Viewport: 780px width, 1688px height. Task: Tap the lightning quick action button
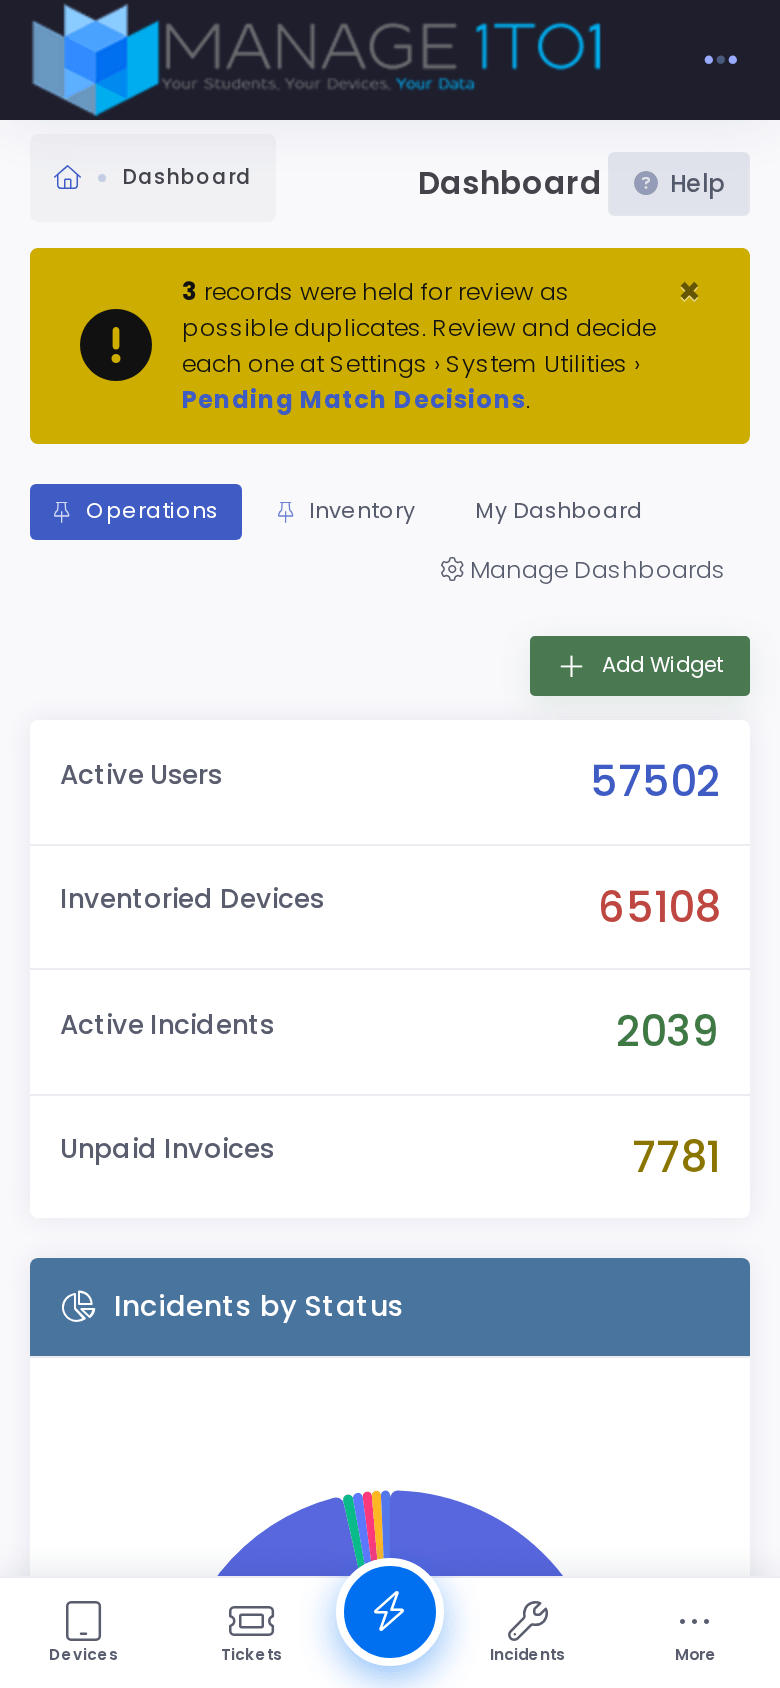390,1612
